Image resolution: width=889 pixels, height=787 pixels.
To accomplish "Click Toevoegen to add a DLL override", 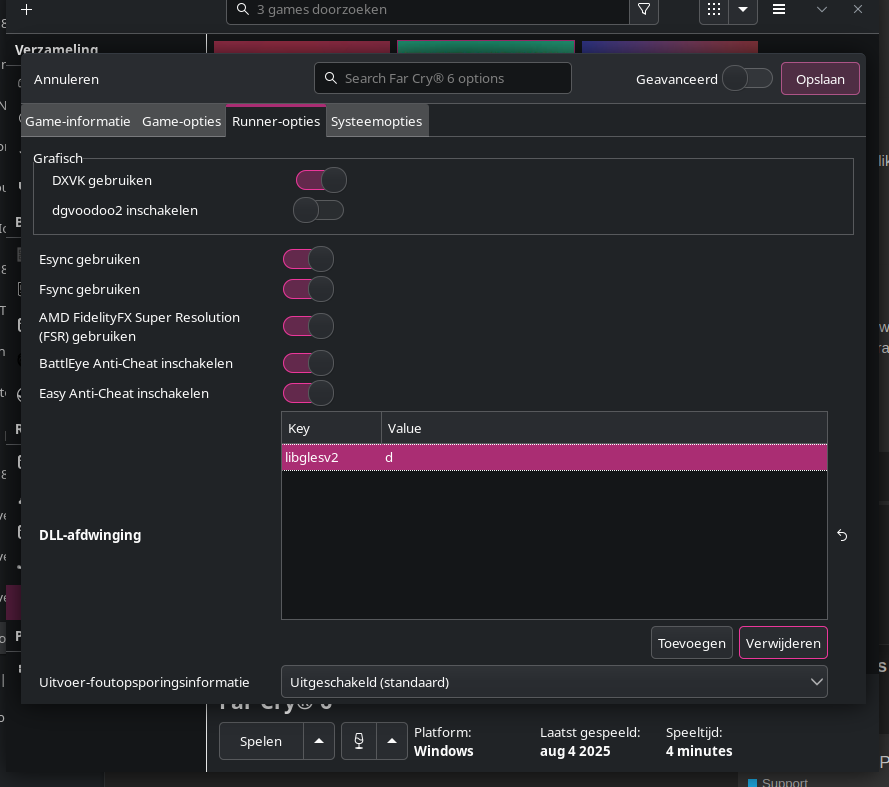I will click(692, 643).
